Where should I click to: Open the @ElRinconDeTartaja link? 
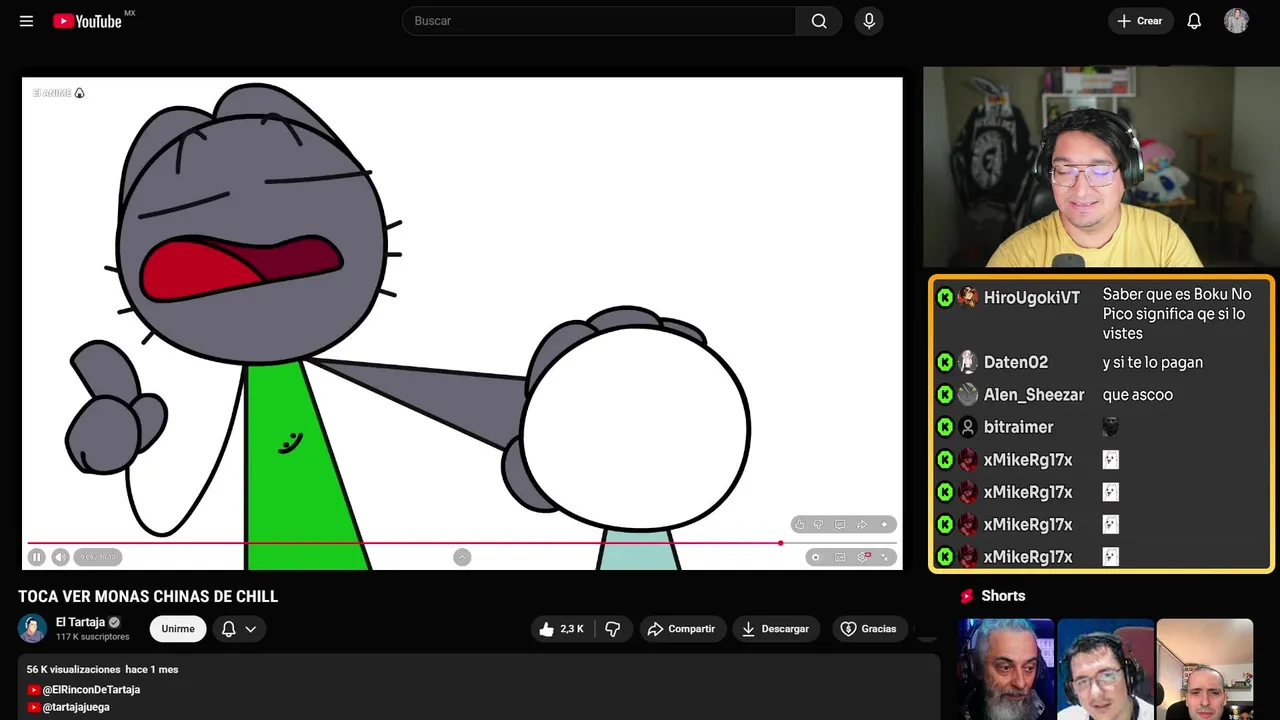pyautogui.click(x=91, y=690)
